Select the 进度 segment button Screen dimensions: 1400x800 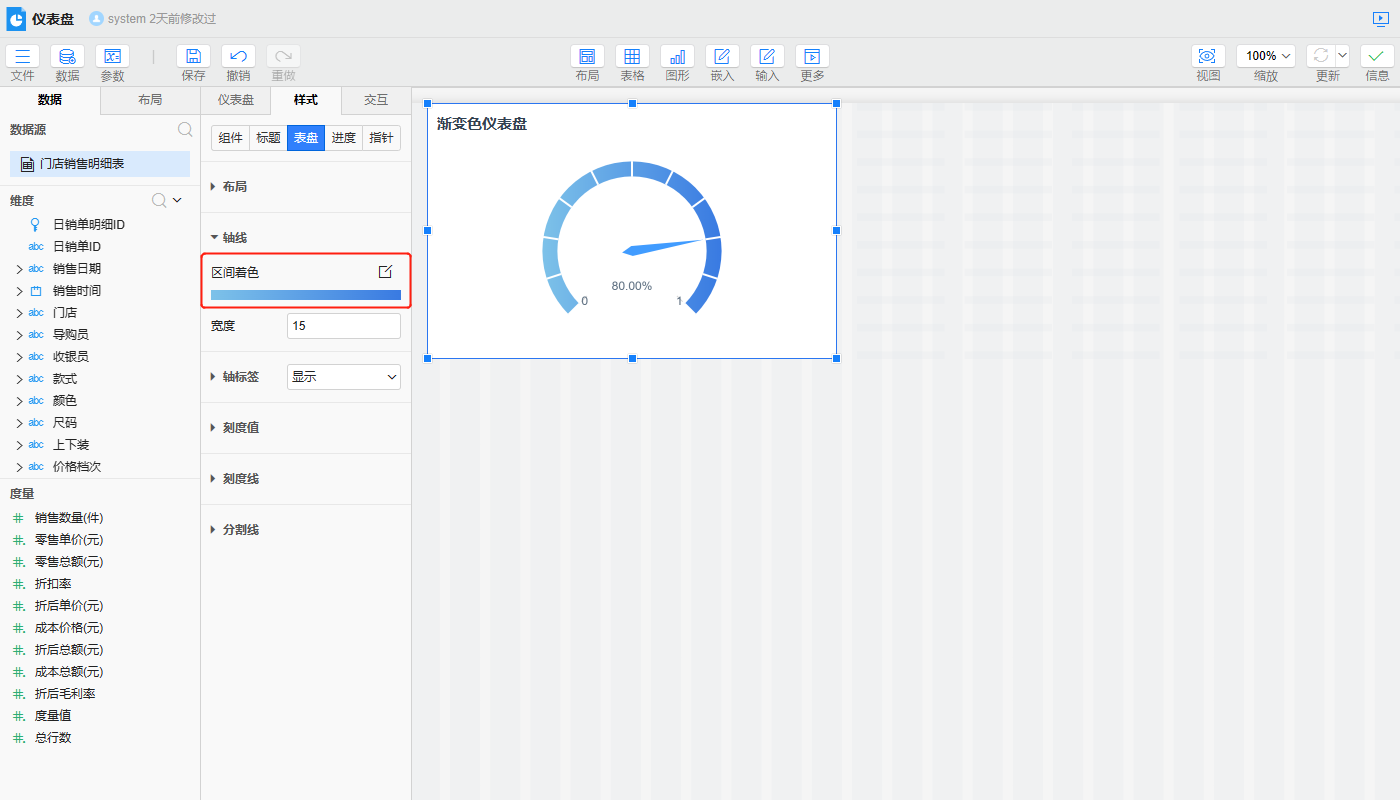343,138
